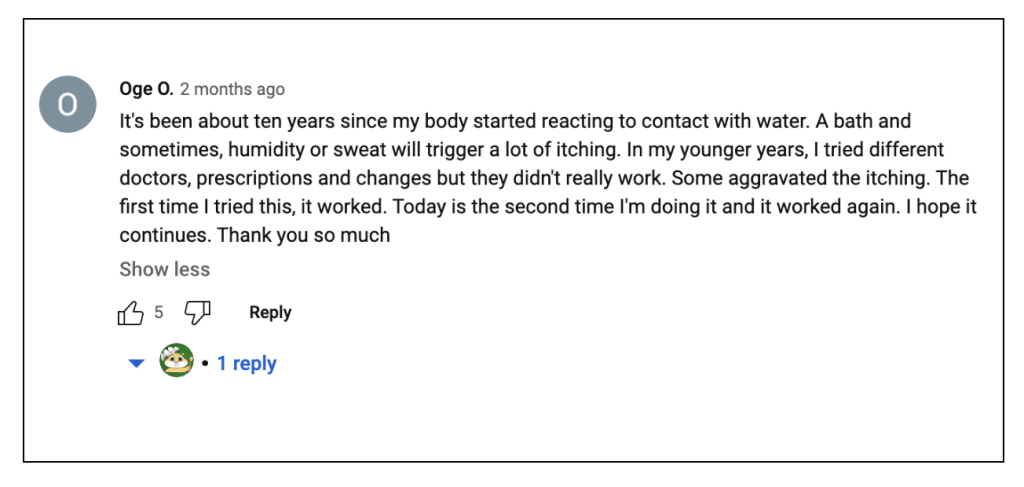Collapse replies using the blue triangle arrow

coord(136,364)
